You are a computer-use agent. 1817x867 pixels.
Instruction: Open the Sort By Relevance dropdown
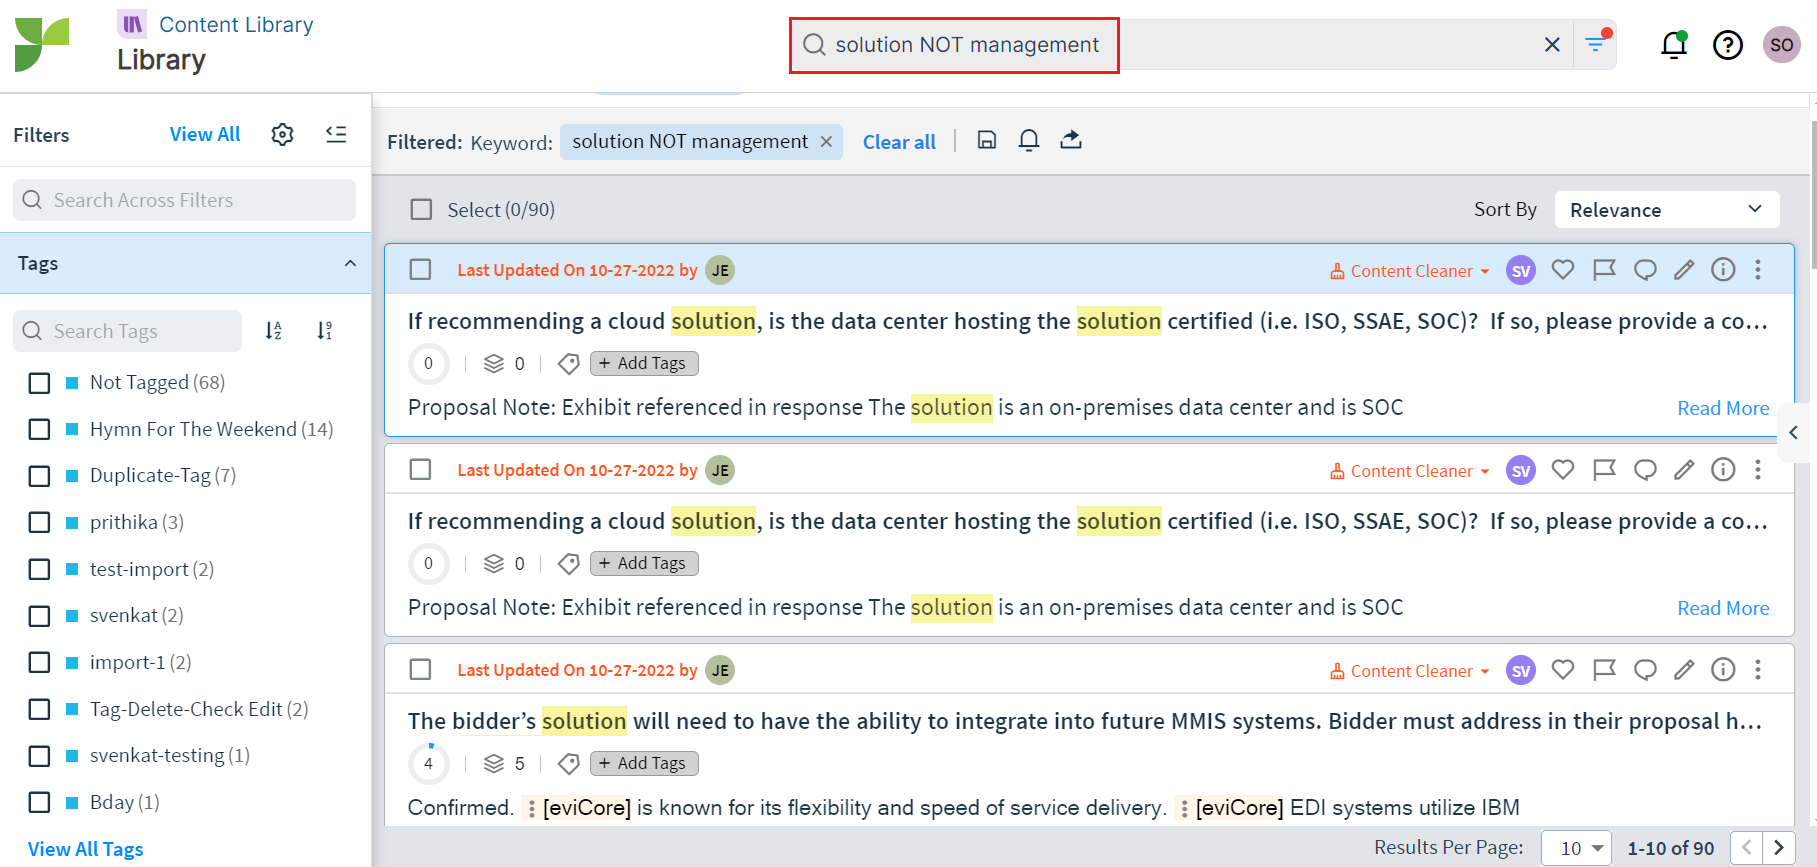[1666, 210]
